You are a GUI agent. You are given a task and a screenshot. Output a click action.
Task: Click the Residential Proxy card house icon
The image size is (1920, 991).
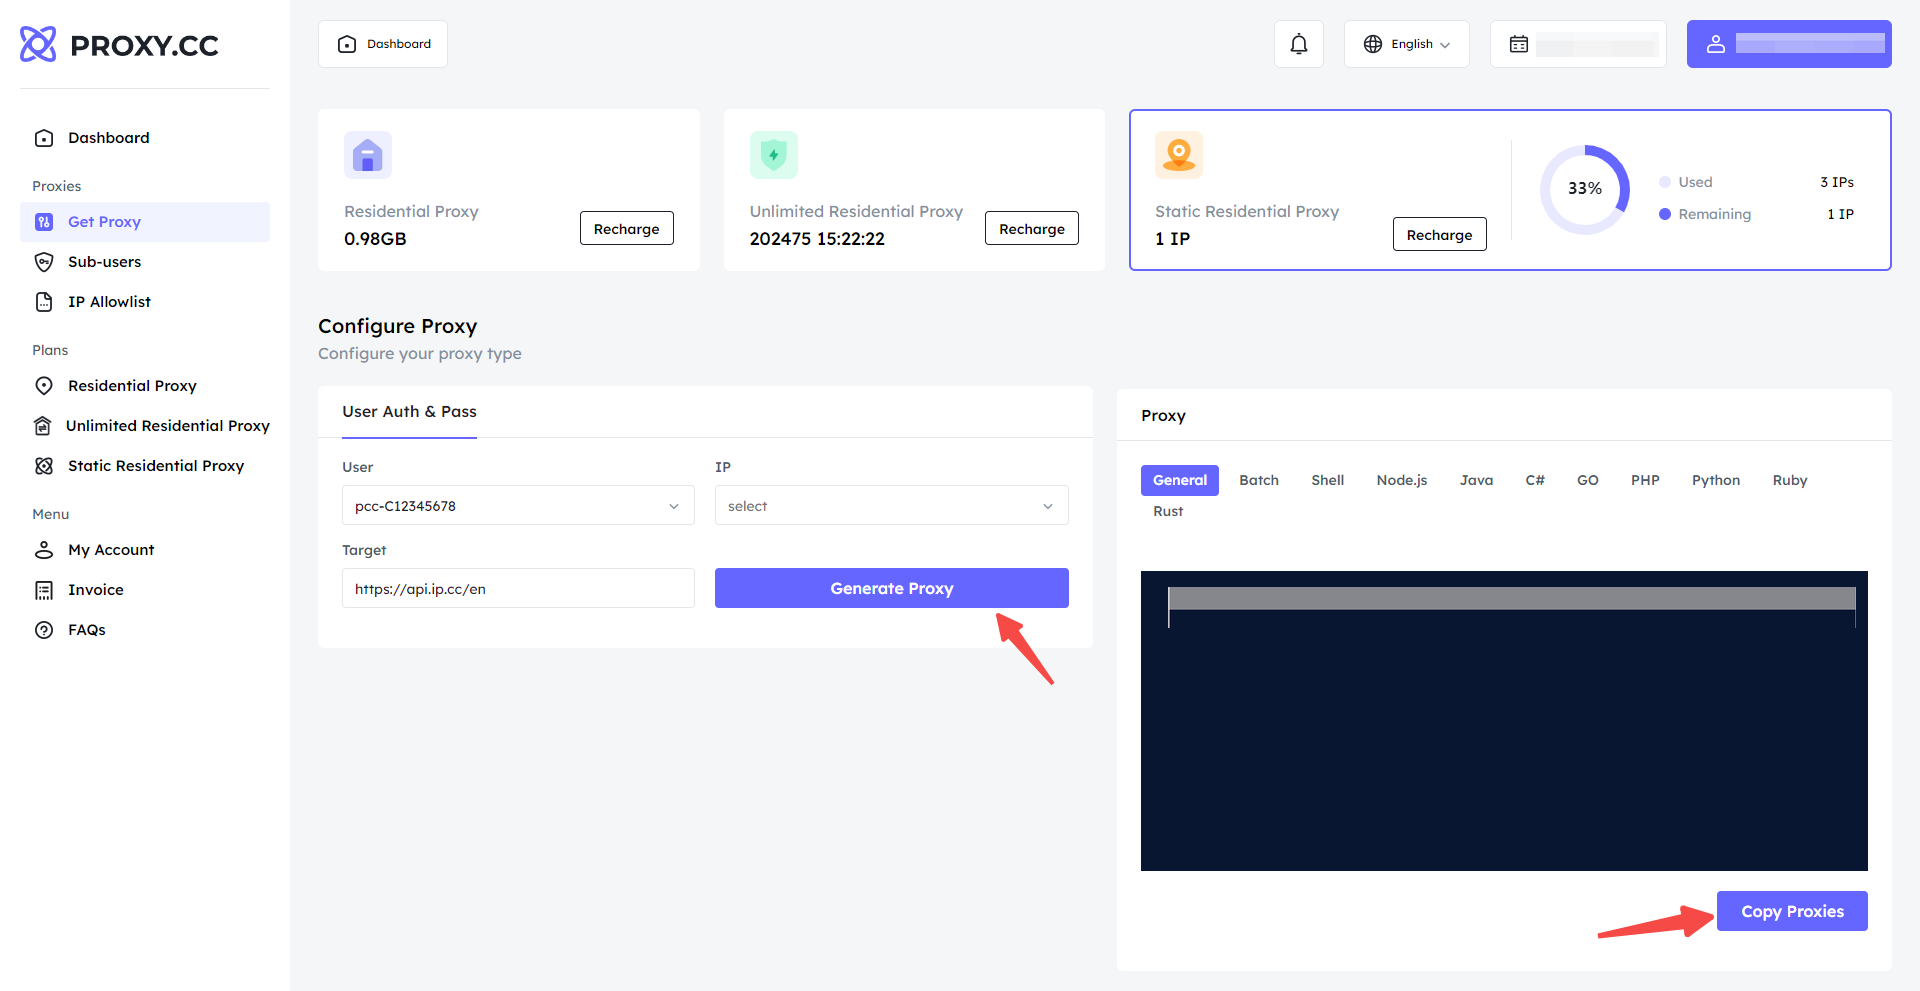(x=368, y=155)
